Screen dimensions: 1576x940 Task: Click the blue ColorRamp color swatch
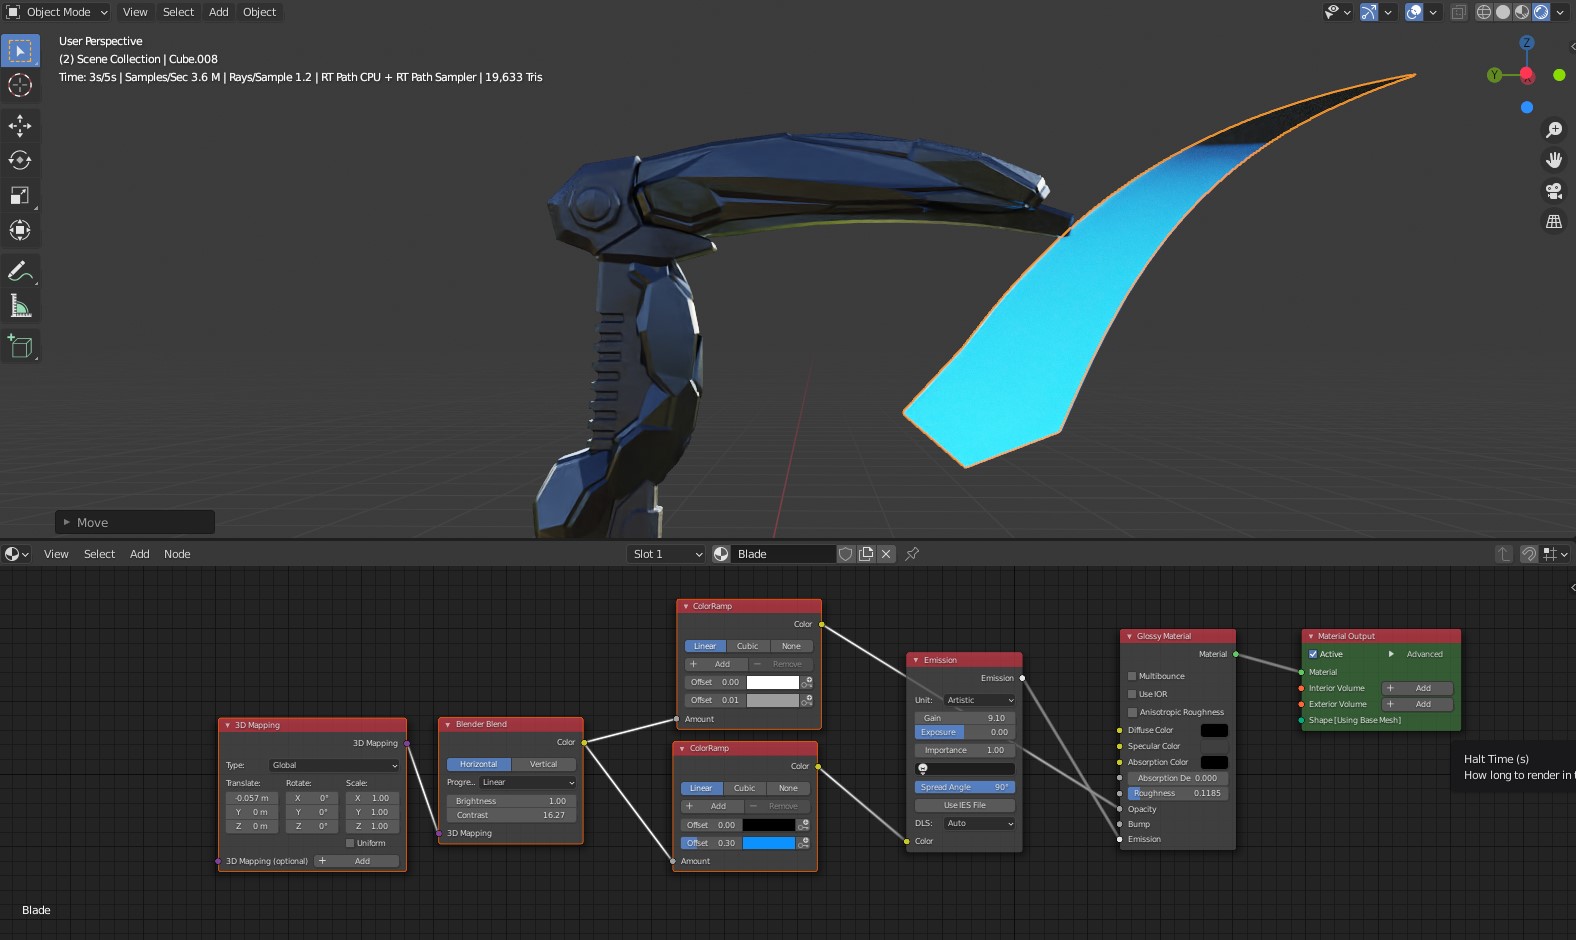(768, 843)
